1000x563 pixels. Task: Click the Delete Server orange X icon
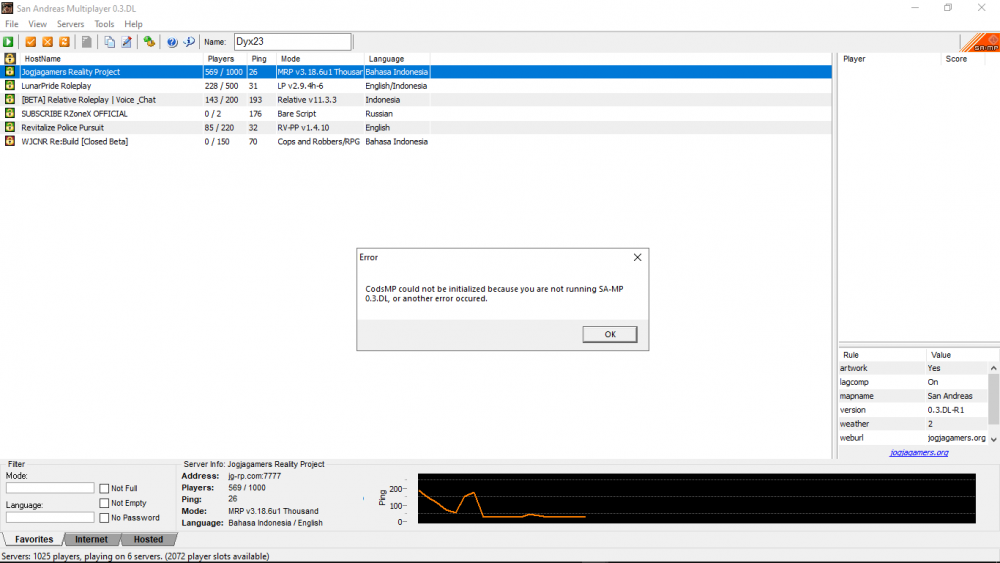click(47, 41)
